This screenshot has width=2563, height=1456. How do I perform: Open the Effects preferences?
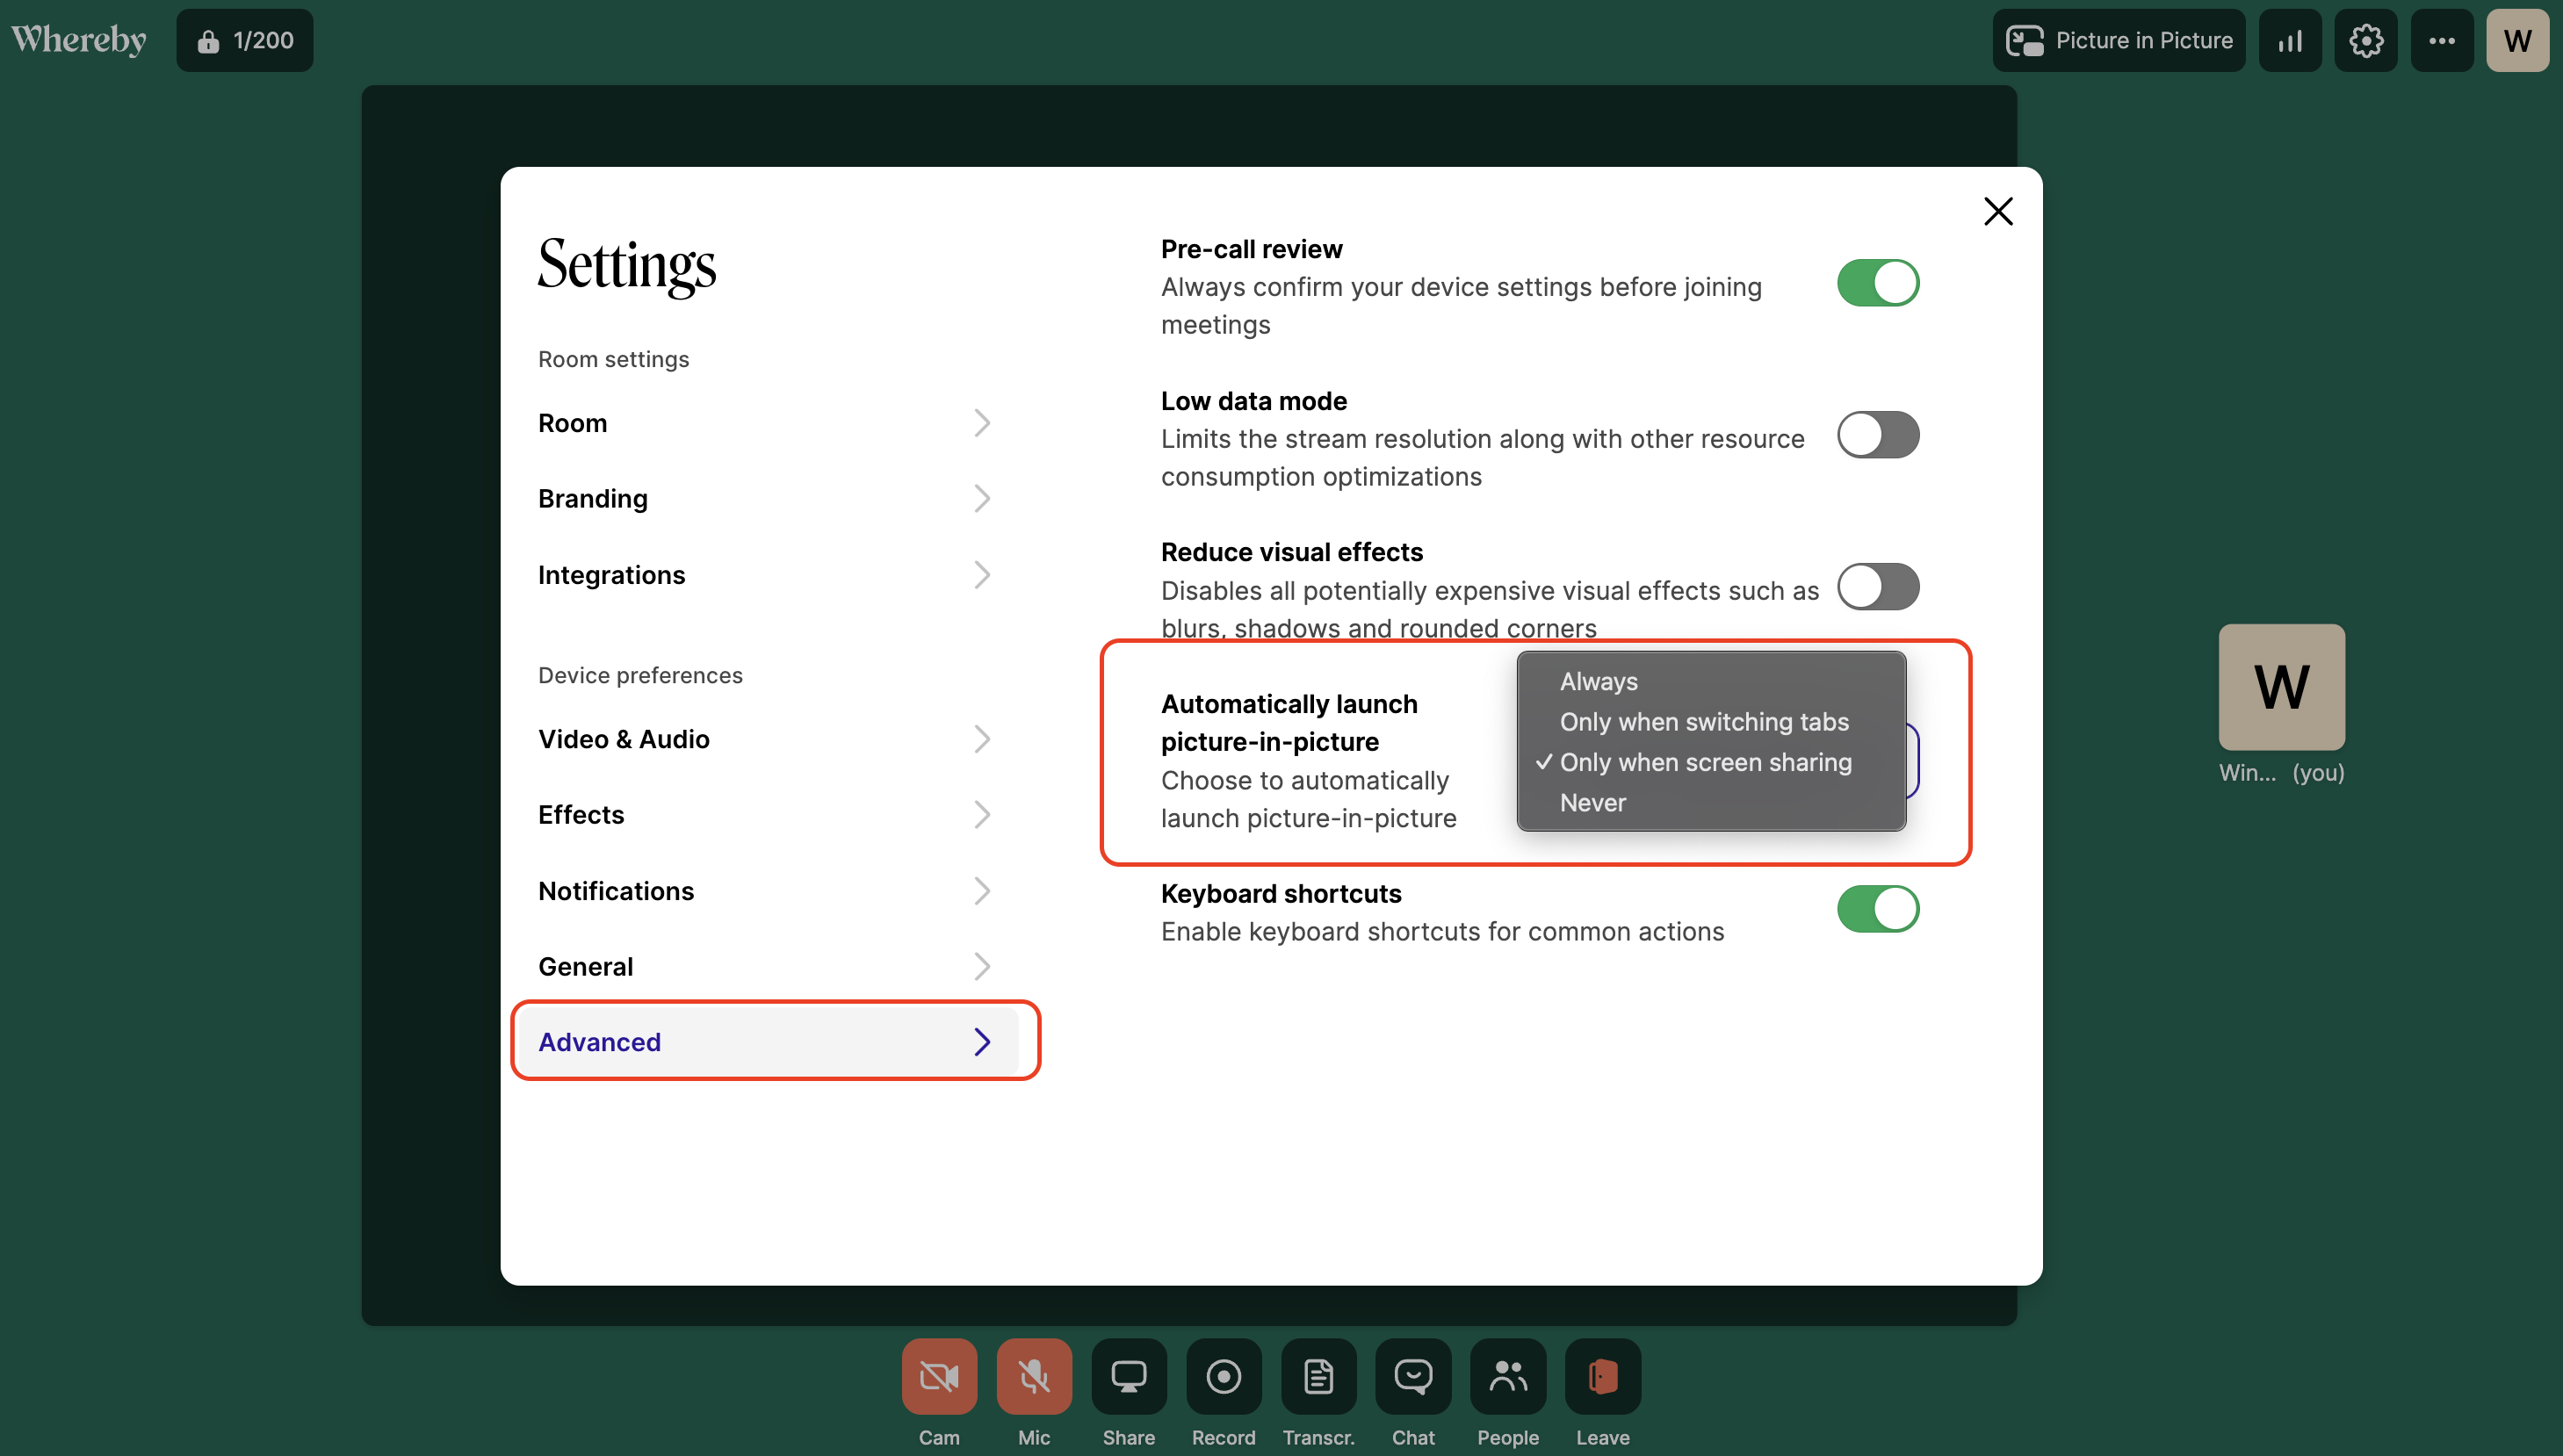[768, 815]
